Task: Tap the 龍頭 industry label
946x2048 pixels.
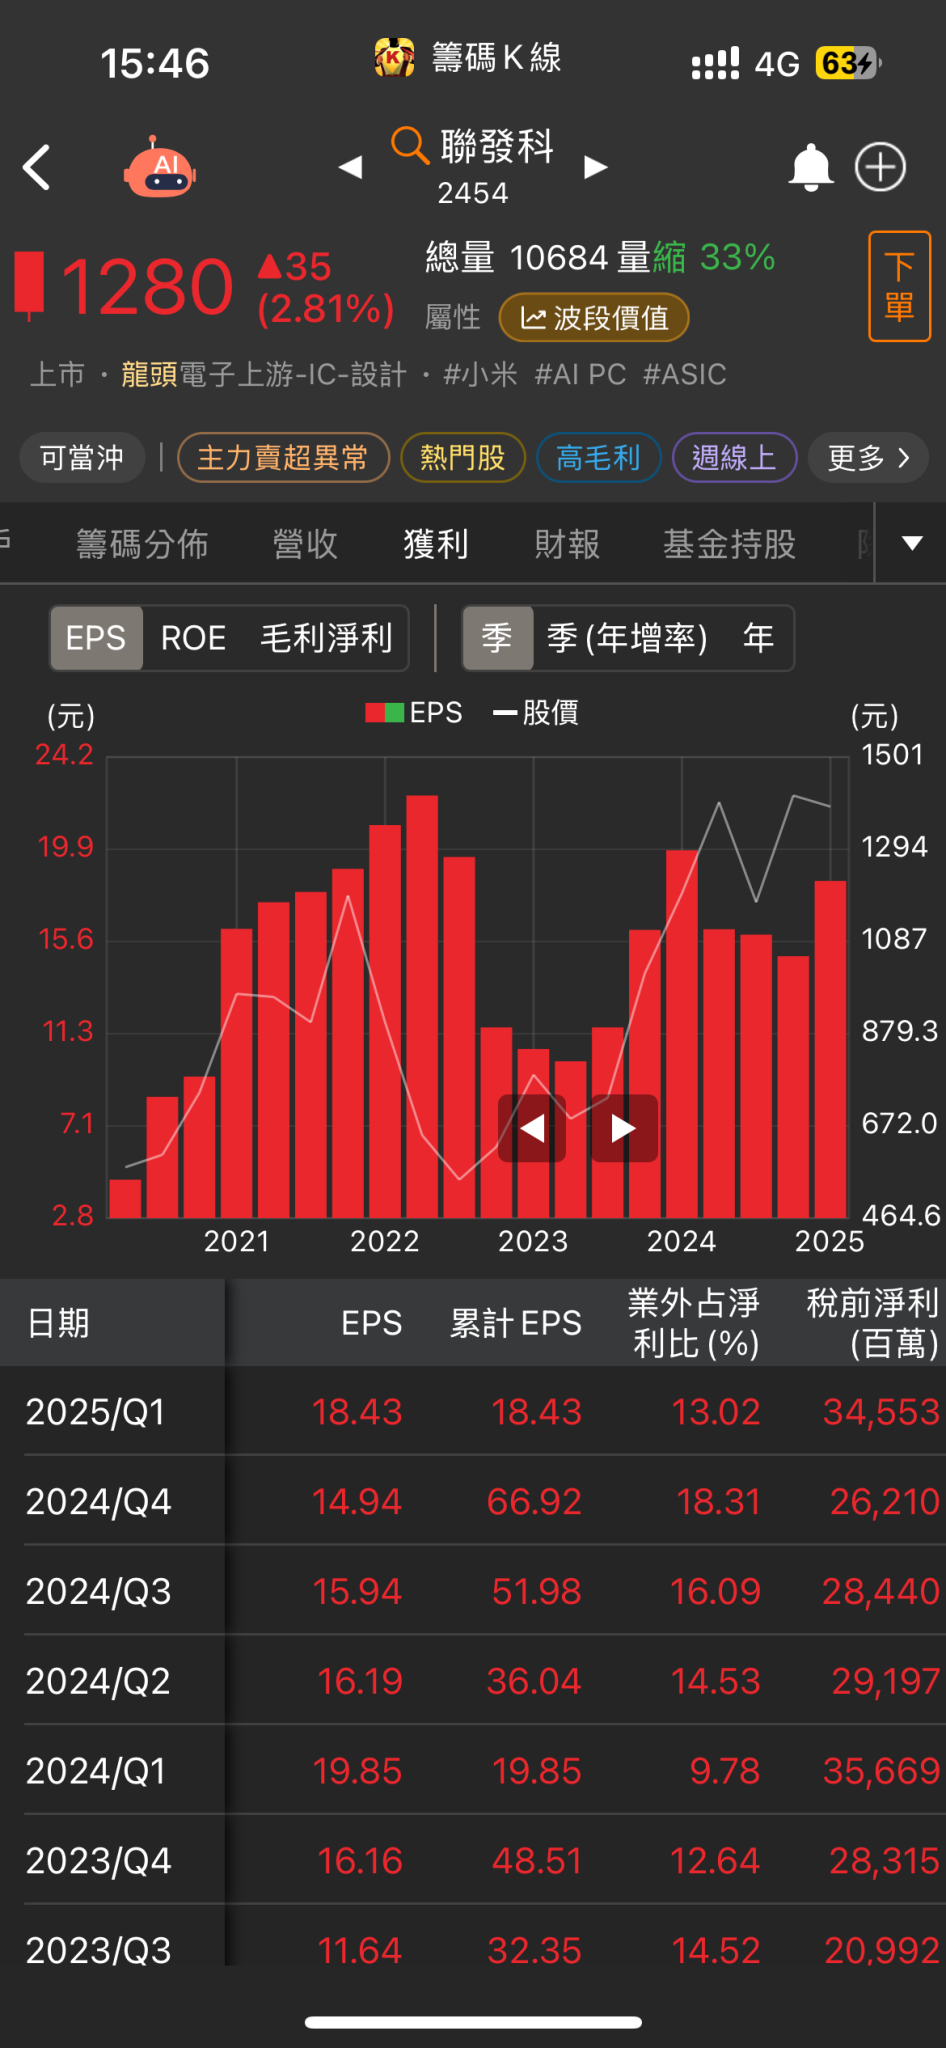Action: [149, 375]
